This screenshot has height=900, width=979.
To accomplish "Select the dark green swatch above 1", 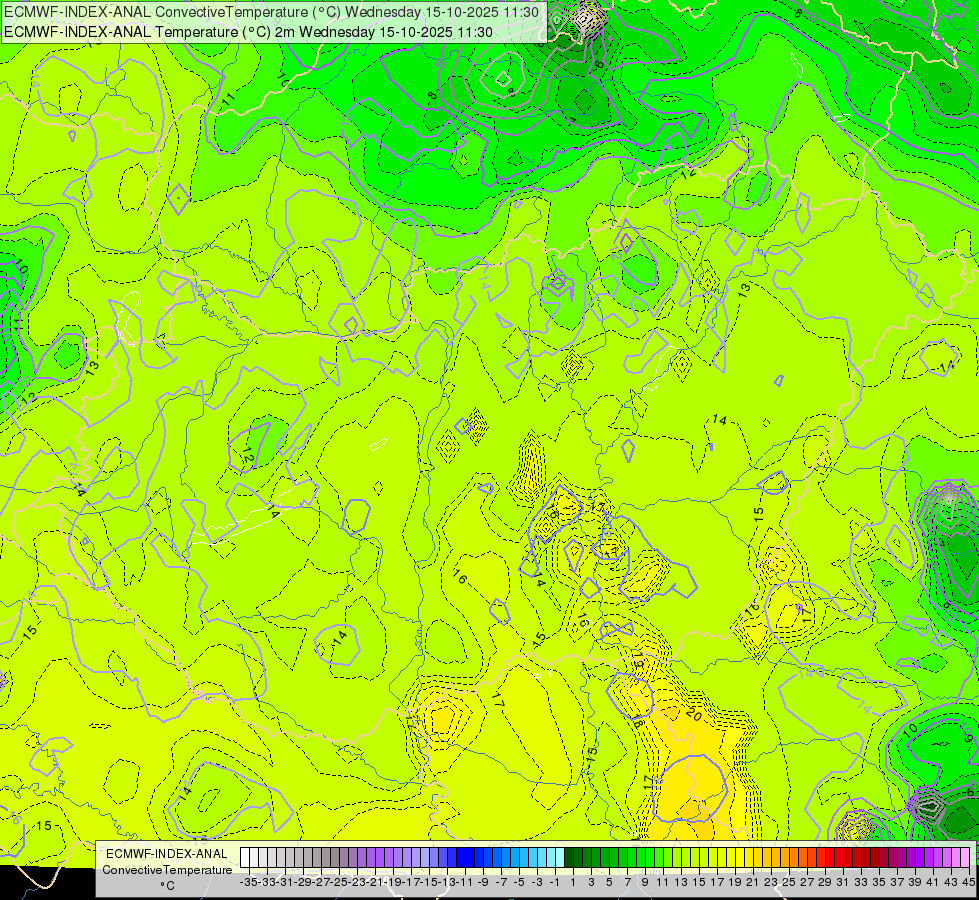I will click(569, 858).
